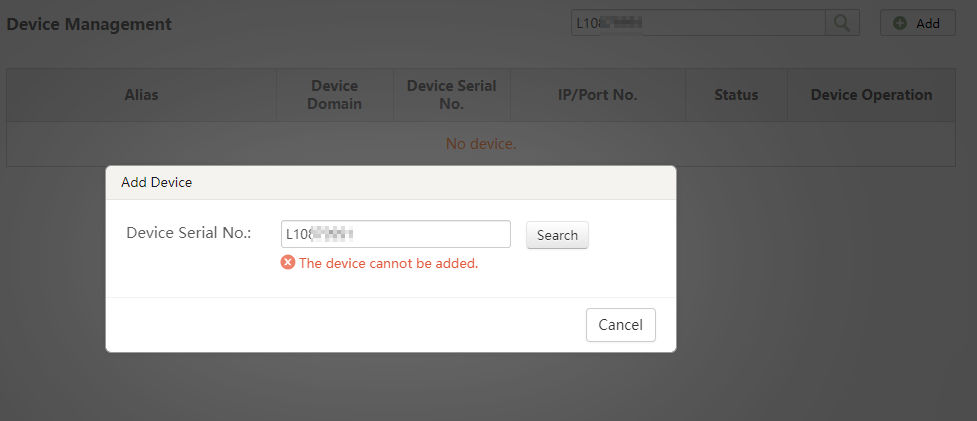This screenshot has height=421, width=977.
Task: Sort by Device Domain column header
Action: click(335, 95)
